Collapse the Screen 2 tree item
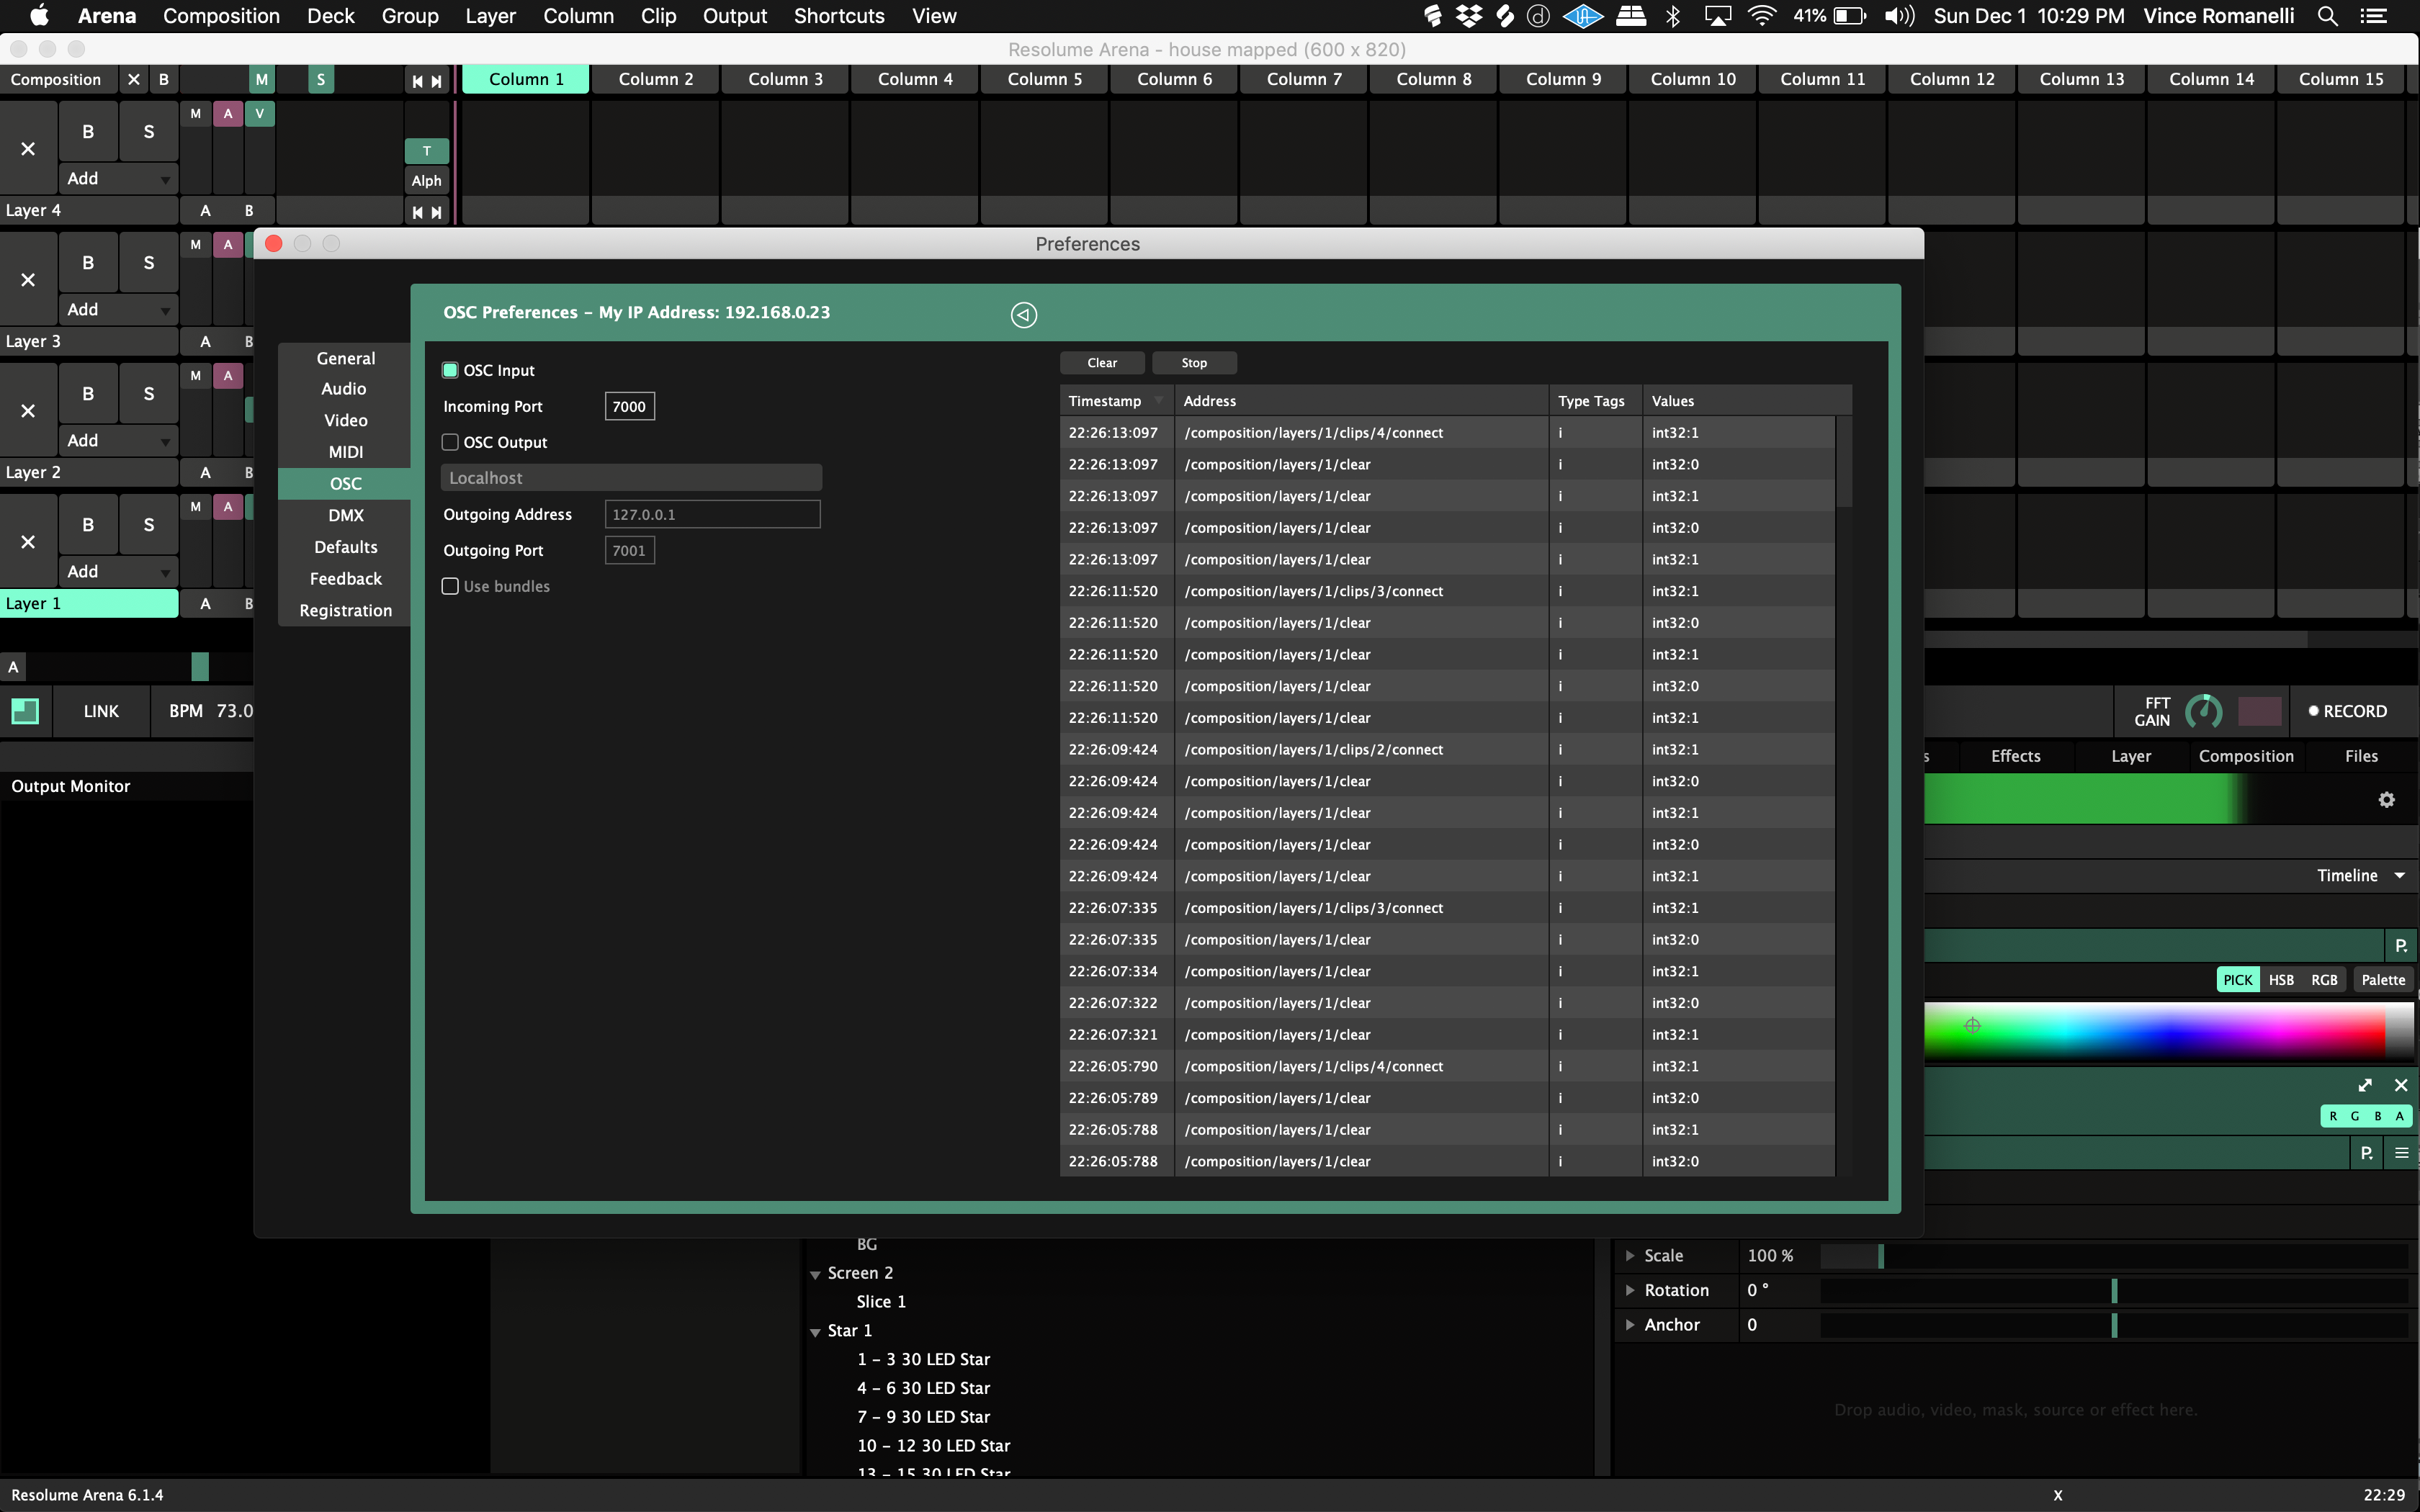2420x1512 pixels. click(816, 1274)
